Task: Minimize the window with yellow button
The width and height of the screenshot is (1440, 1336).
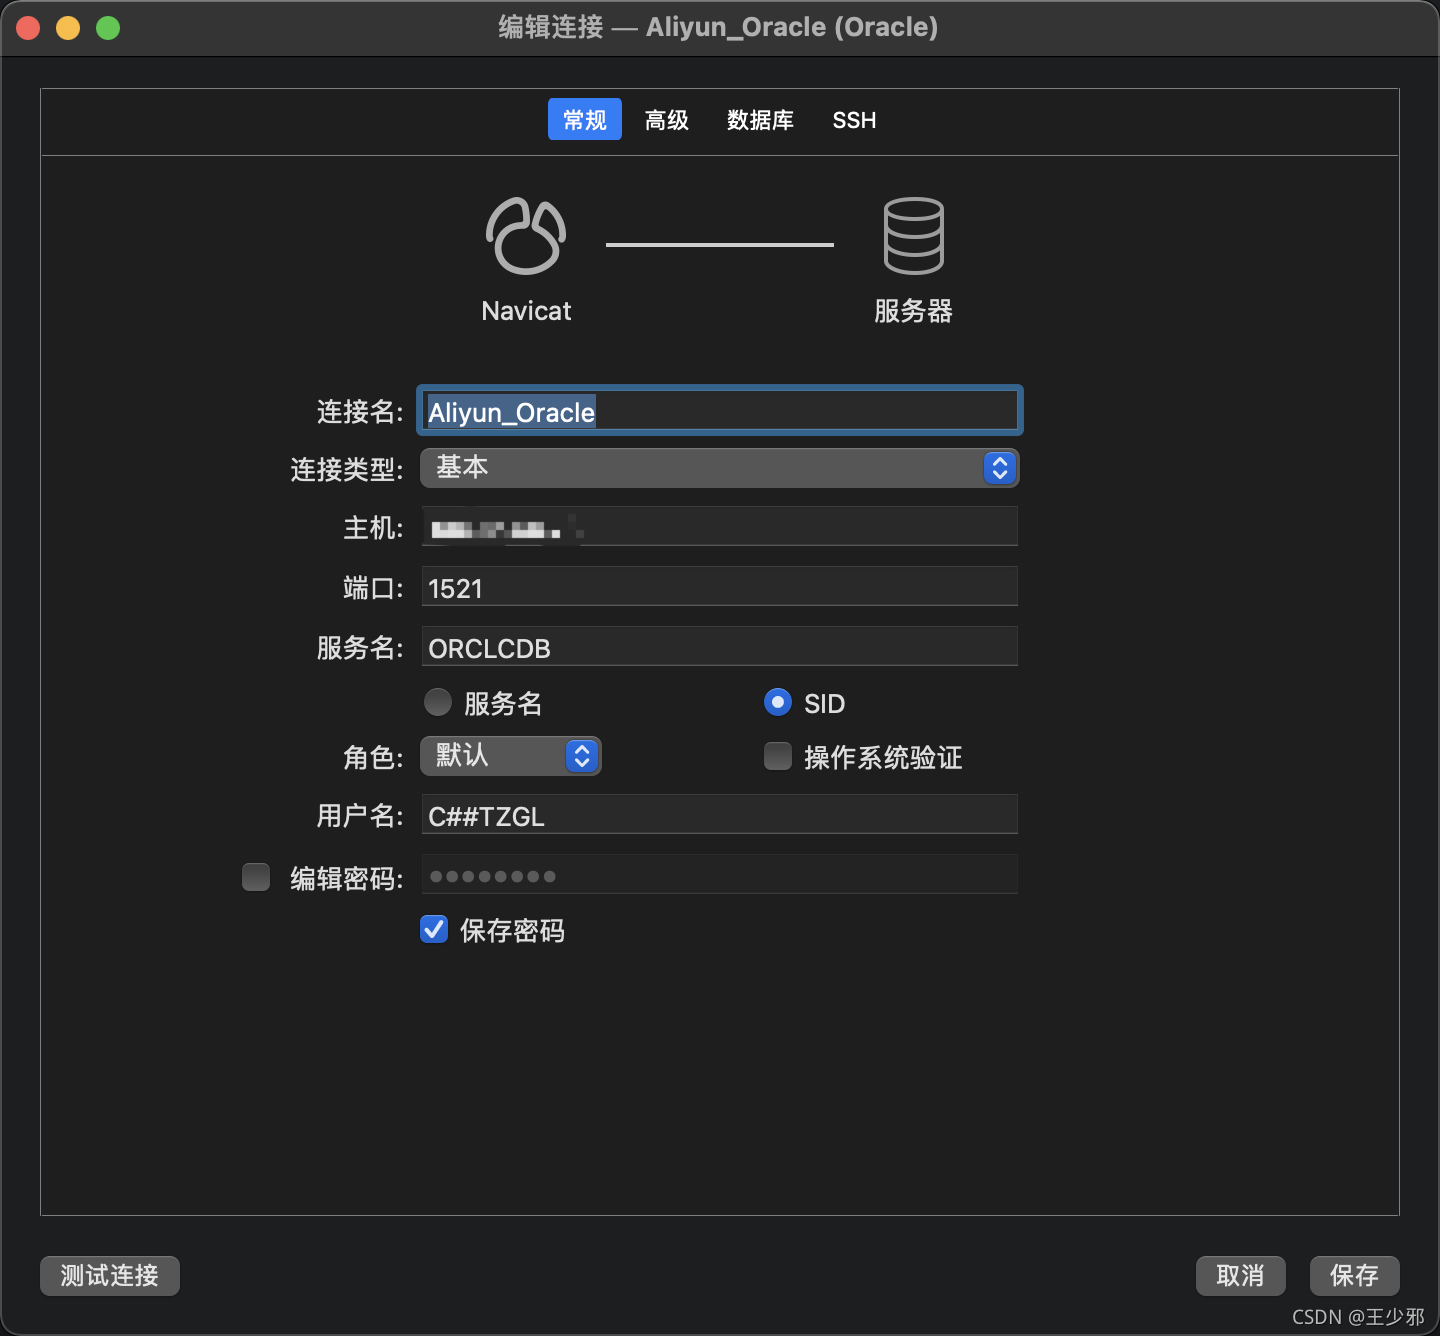Action: click(x=68, y=28)
